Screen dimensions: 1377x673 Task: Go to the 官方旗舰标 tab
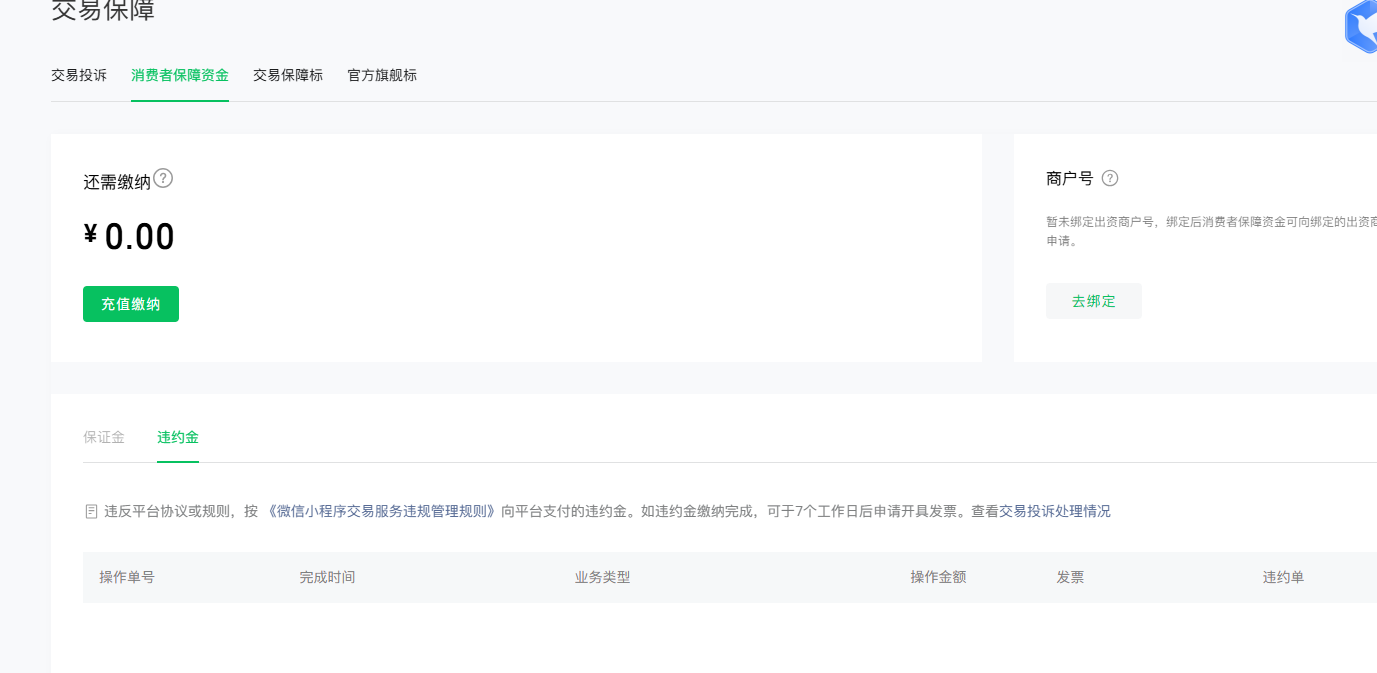382,75
